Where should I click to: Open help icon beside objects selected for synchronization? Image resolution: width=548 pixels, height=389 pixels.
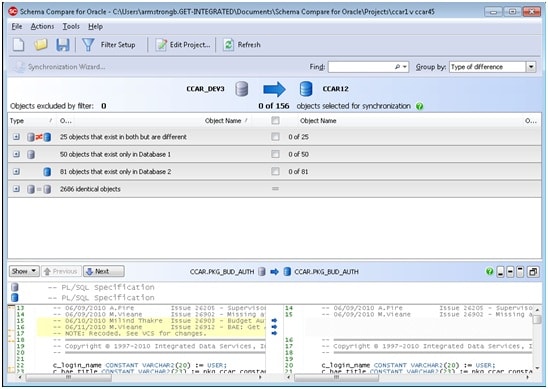click(x=420, y=106)
